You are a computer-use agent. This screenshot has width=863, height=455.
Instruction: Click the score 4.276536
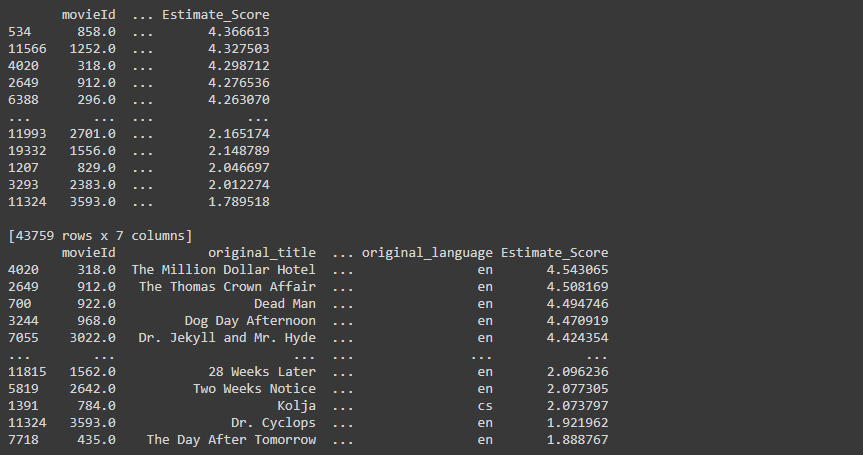239,83
